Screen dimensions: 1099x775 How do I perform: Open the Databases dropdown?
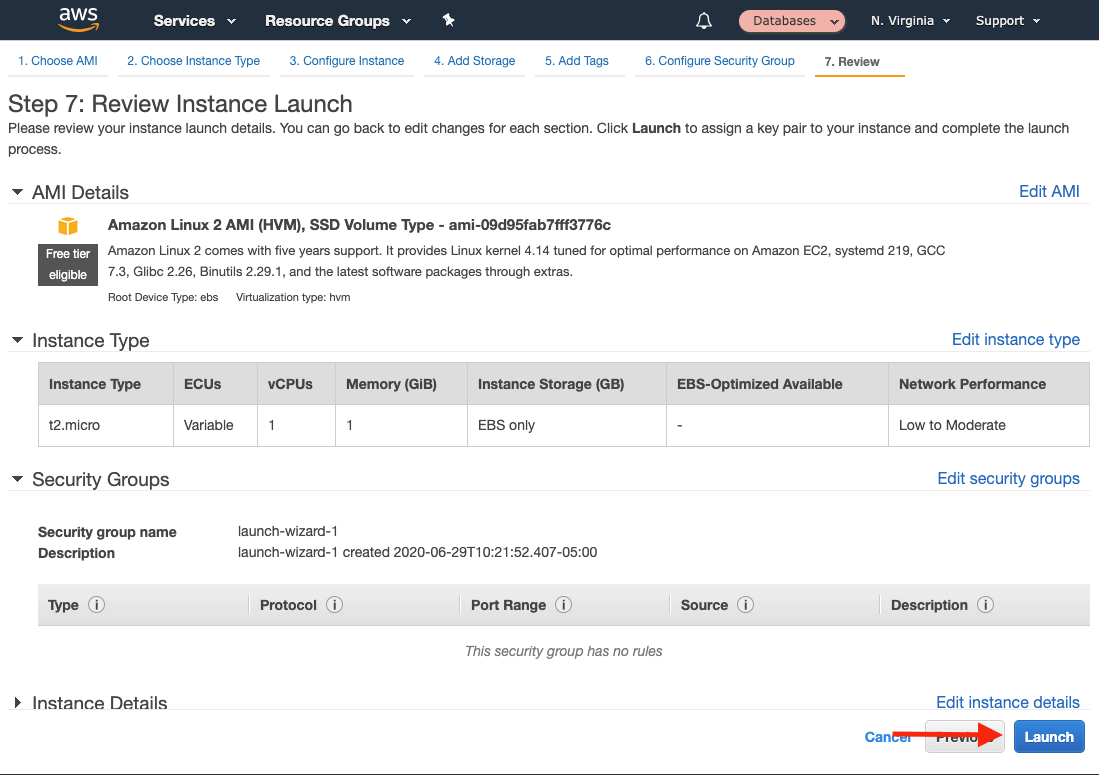[791, 20]
